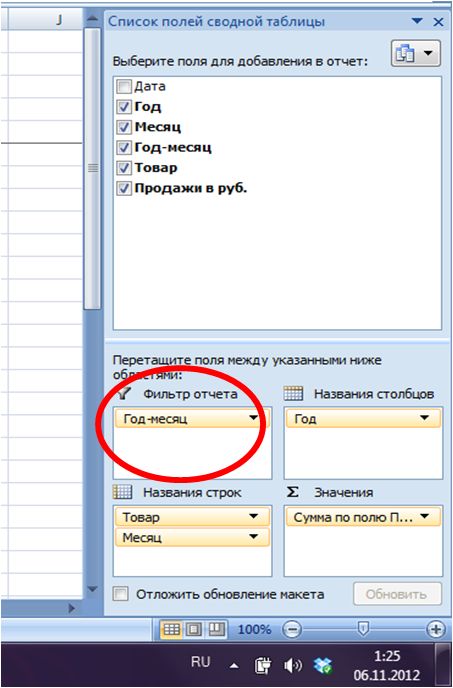Viewport: 453px width, 688px height.
Task: Open the field list layout options button
Action: coord(415,54)
